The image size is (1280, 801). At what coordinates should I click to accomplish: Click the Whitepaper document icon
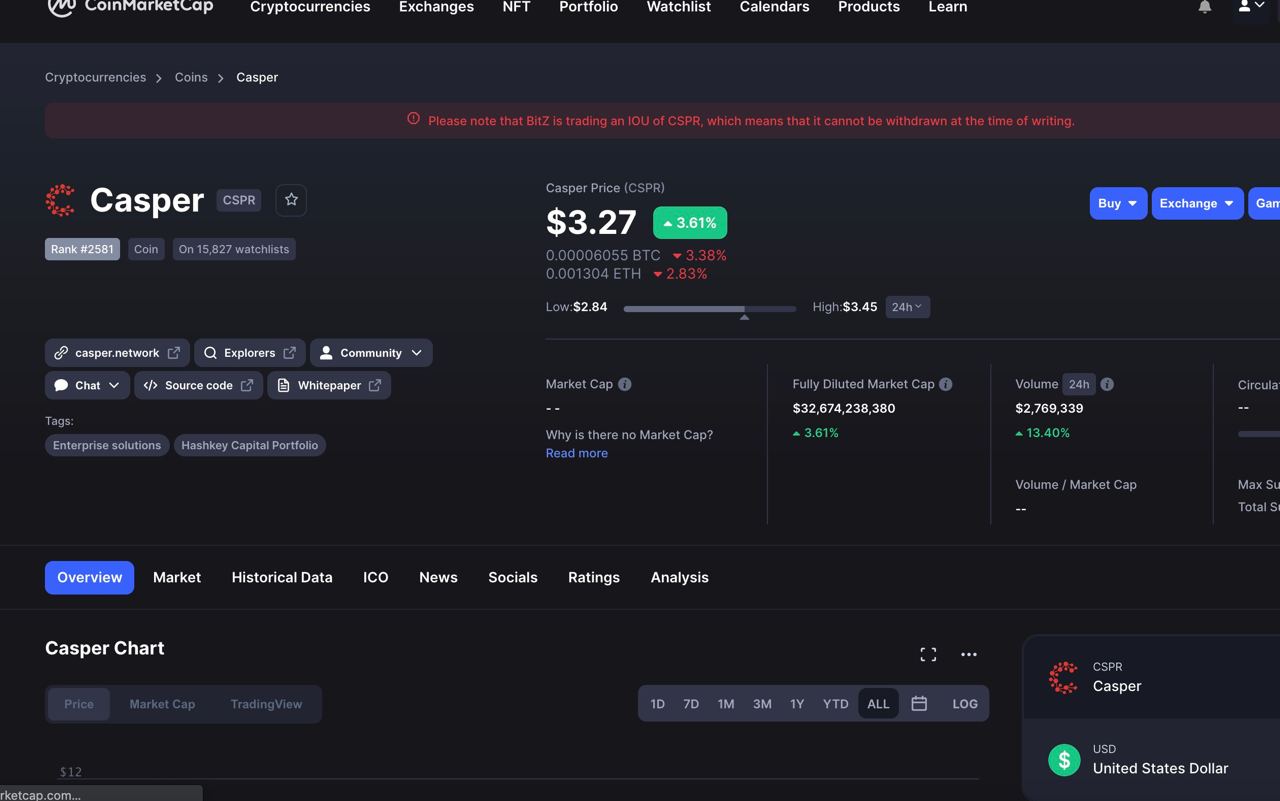[x=283, y=385]
